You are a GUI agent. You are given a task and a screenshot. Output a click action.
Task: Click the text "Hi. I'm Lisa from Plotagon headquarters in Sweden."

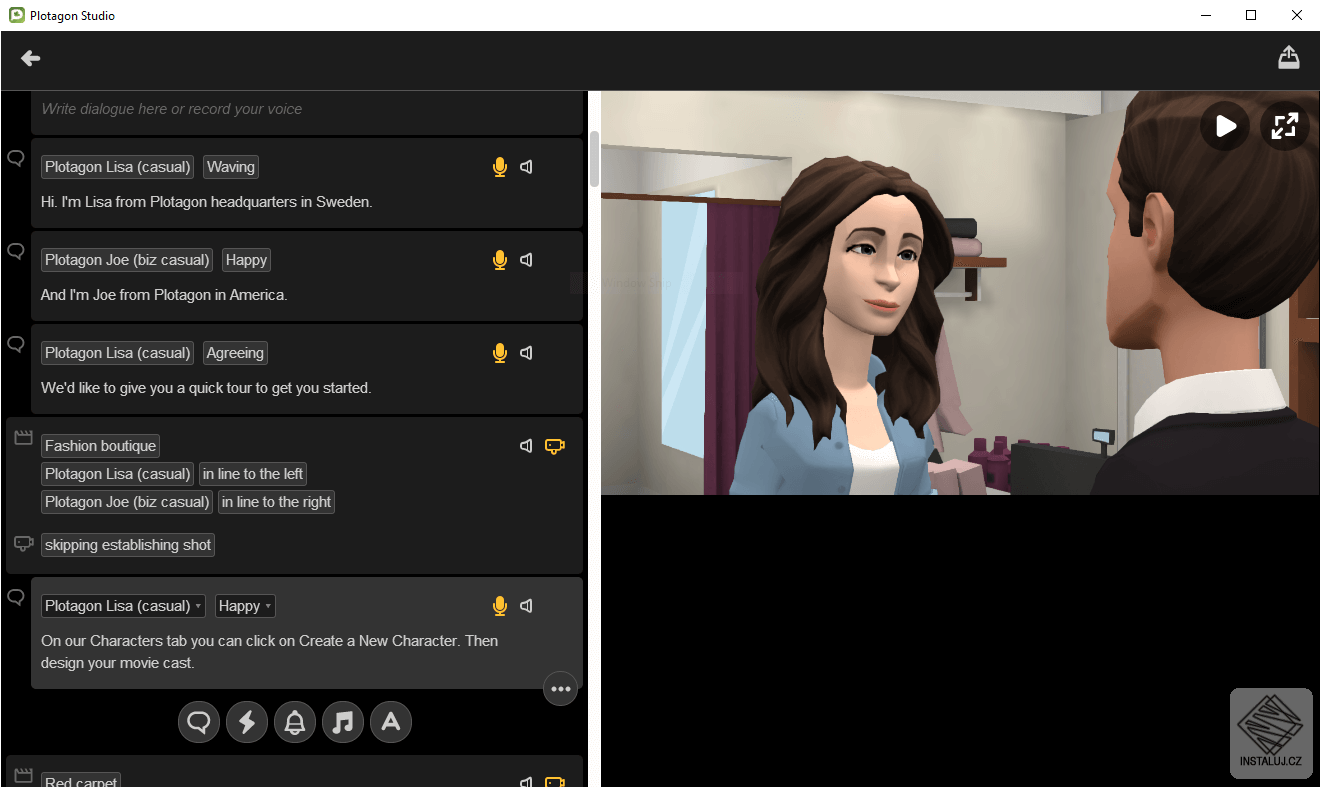click(x=206, y=202)
